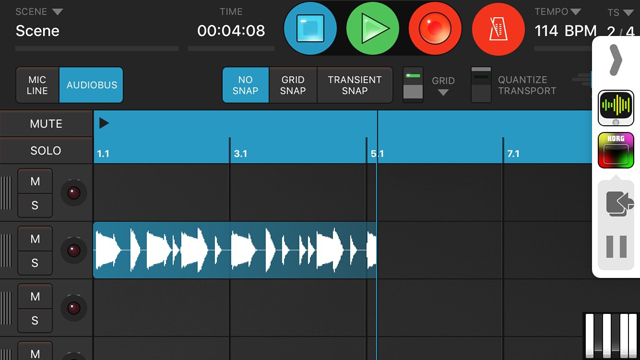Click the red record button
The image size is (640, 360).
pos(435,28)
